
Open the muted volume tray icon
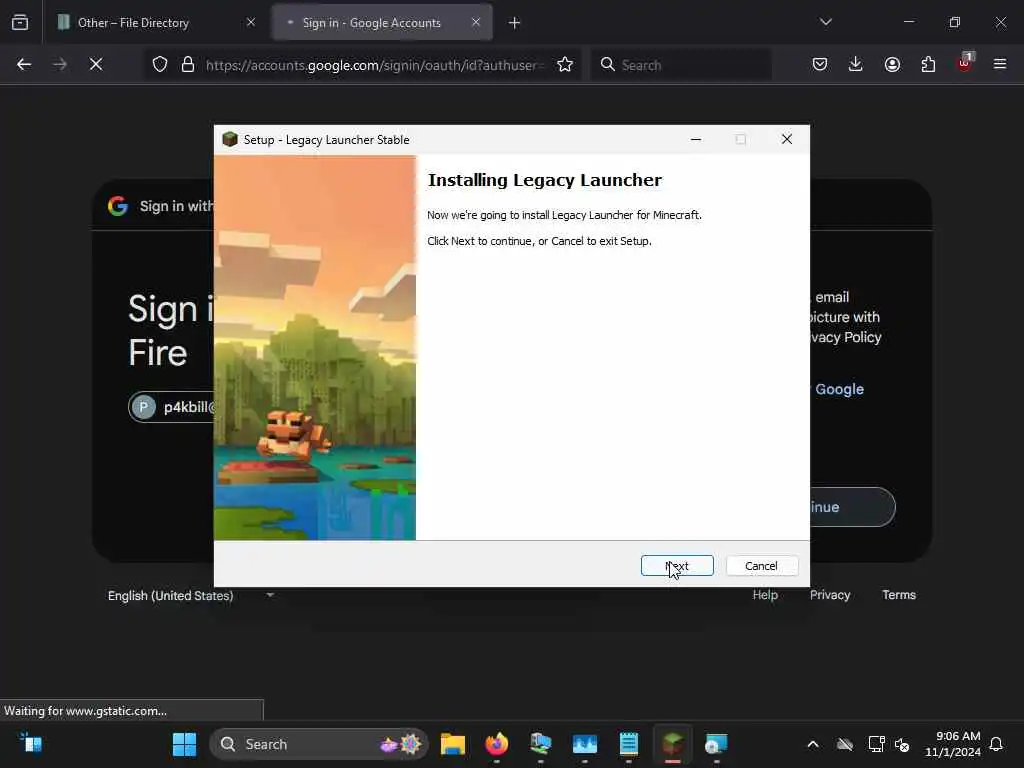902,744
